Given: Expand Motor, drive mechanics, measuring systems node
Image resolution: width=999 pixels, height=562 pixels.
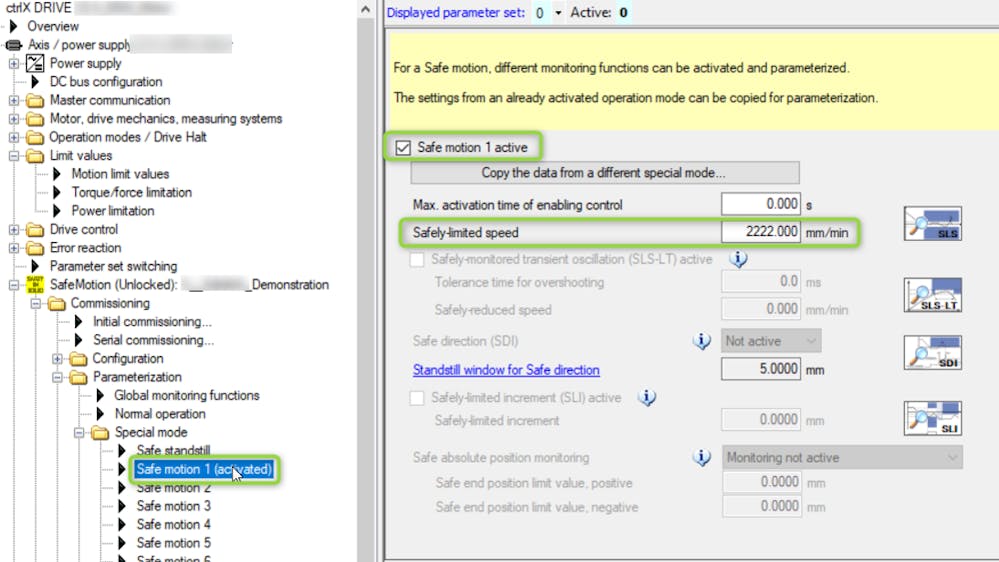Looking at the screenshot, I should pos(13,119).
